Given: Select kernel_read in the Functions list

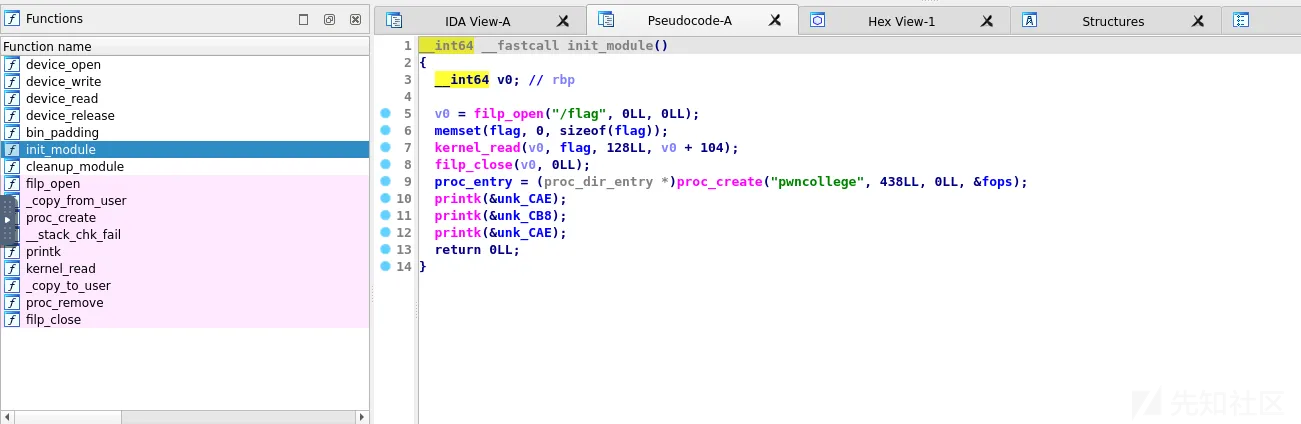Looking at the screenshot, I should coord(185,268).
